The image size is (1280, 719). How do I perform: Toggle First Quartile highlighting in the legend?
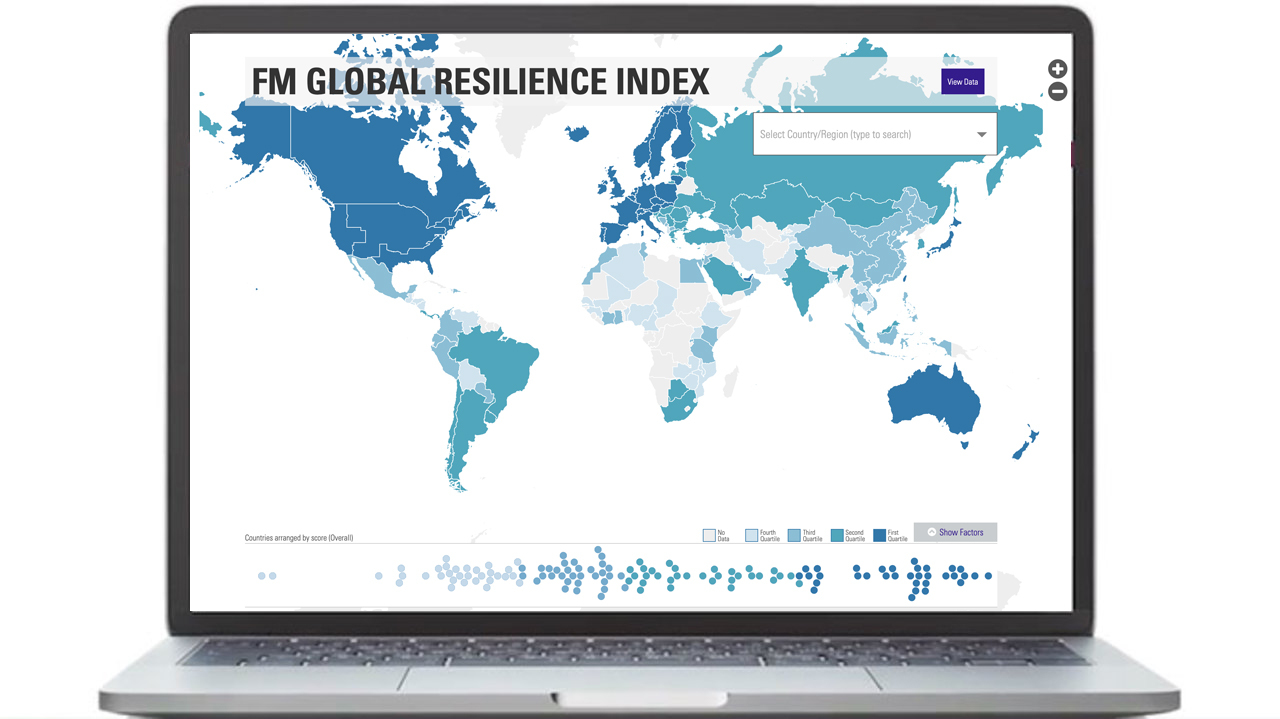coord(878,535)
